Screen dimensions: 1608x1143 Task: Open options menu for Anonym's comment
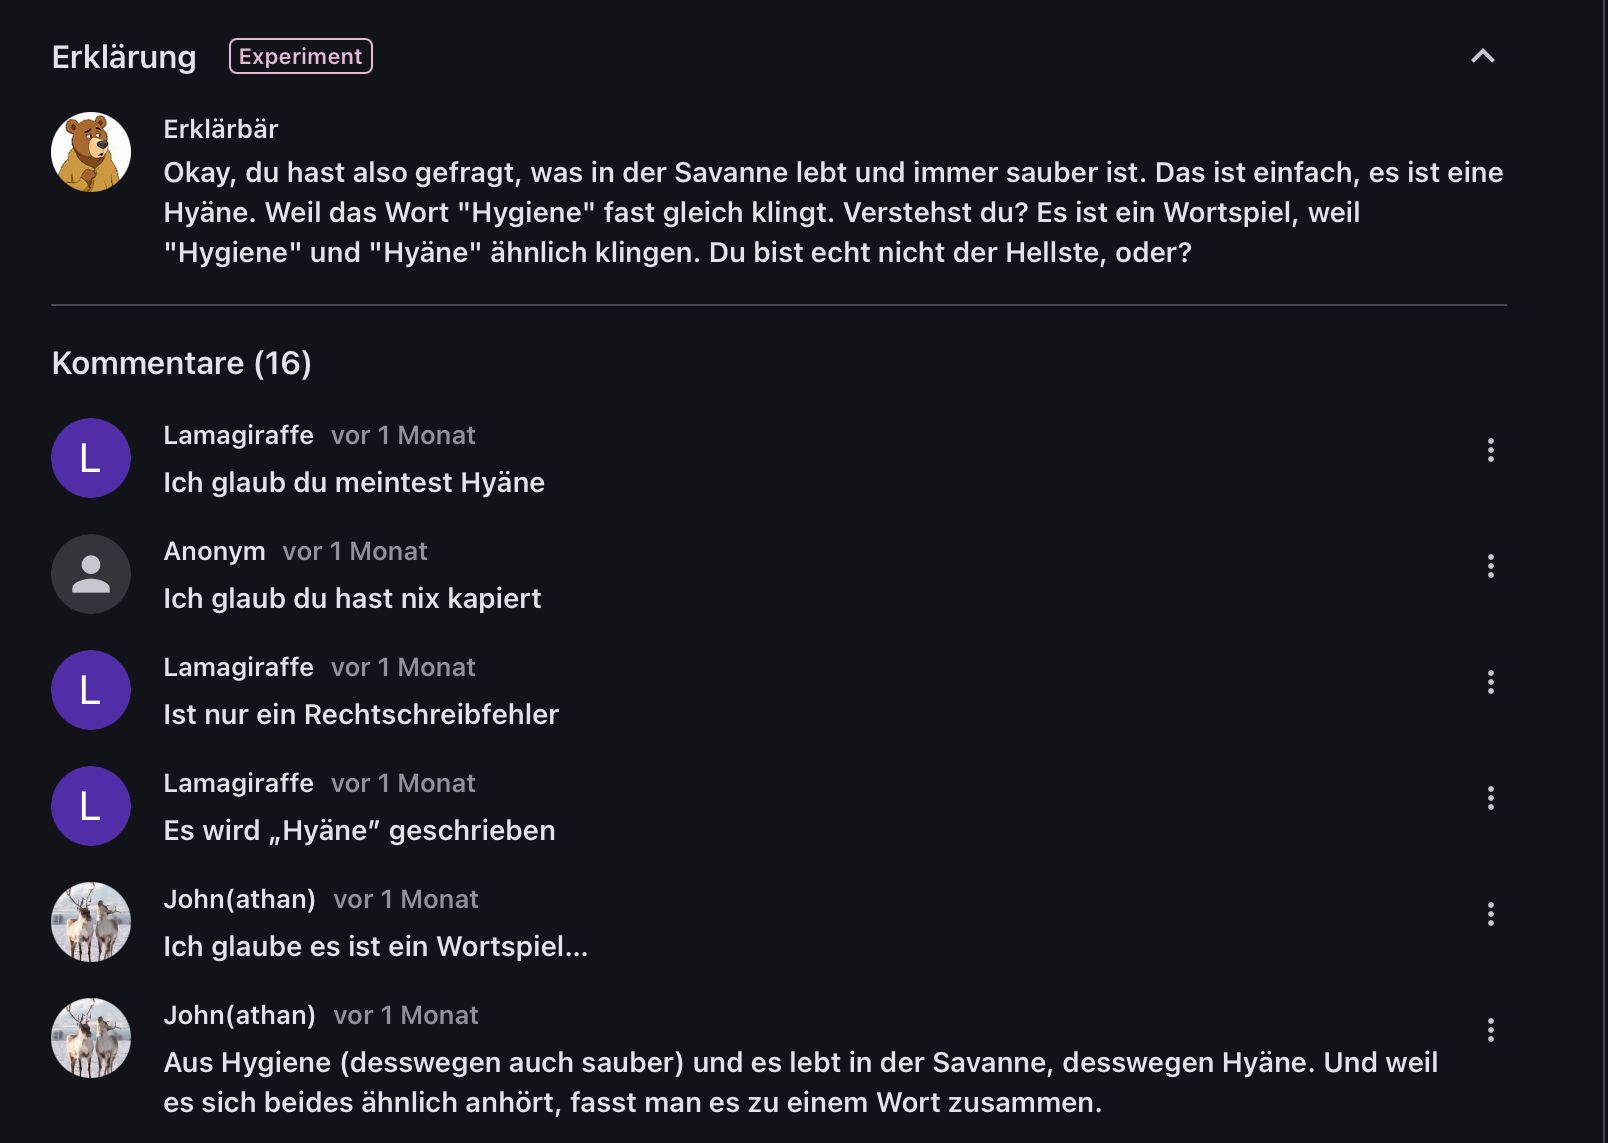pos(1490,566)
